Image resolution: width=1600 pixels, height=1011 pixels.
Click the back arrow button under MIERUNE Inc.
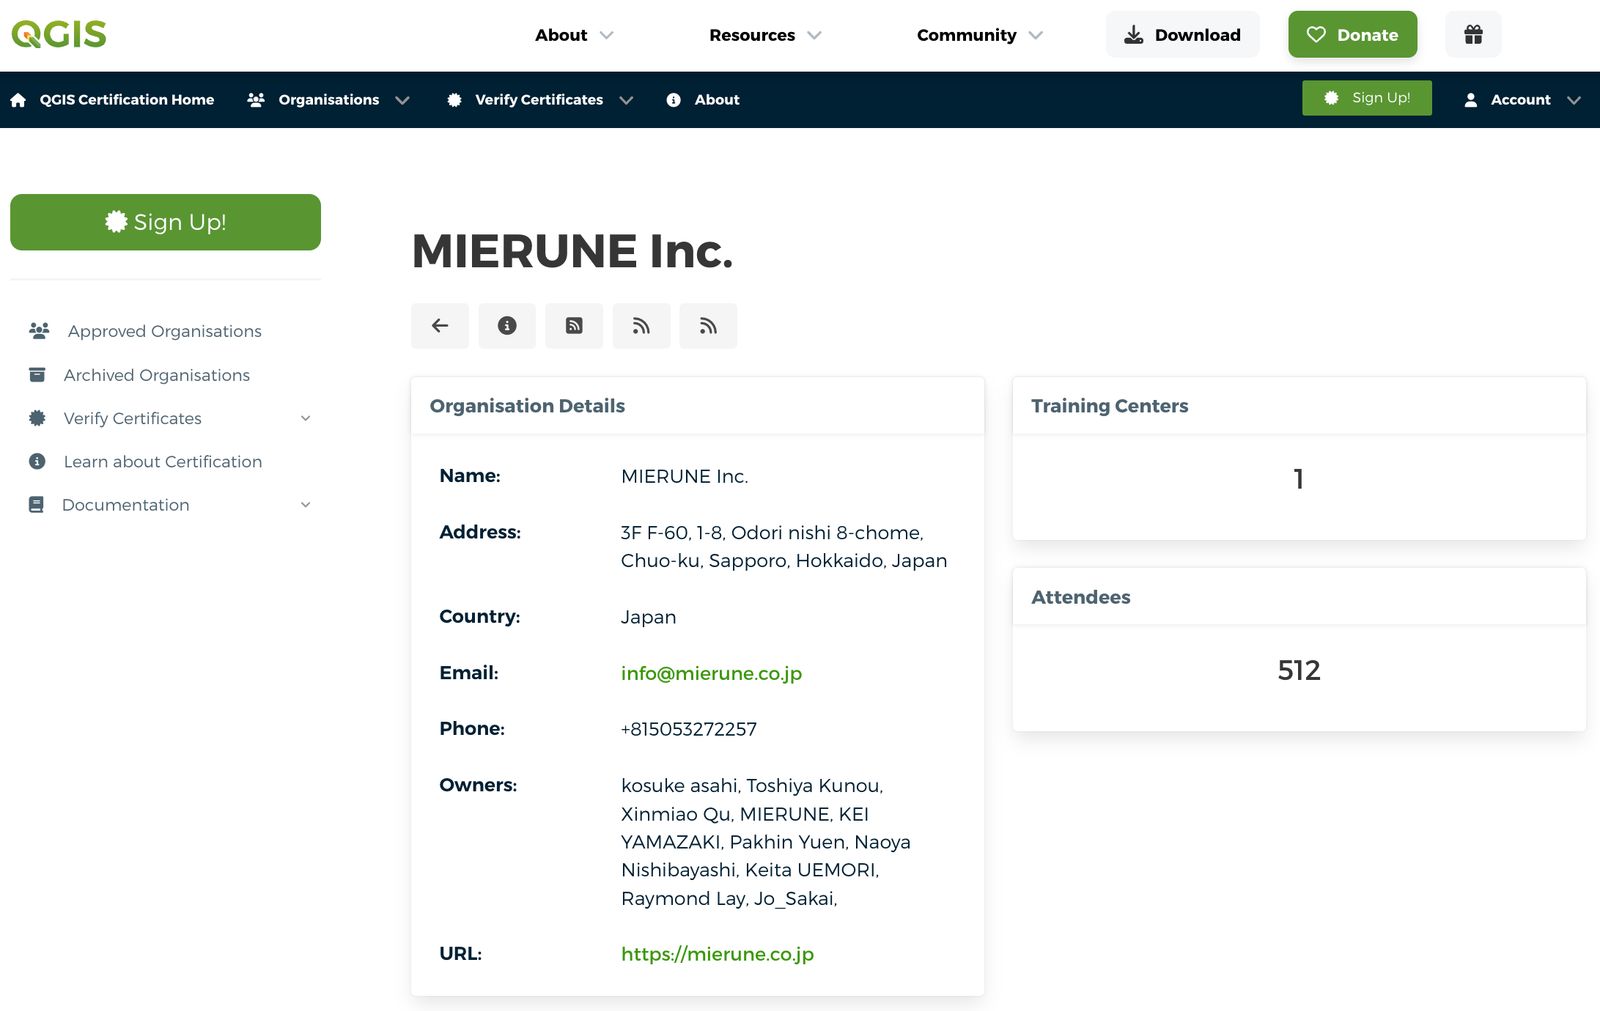click(x=440, y=326)
